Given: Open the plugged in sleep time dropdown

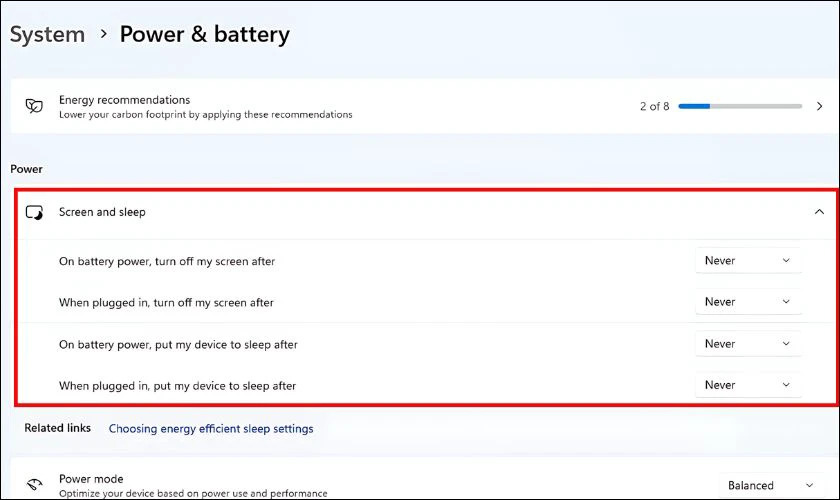Looking at the screenshot, I should (748, 385).
